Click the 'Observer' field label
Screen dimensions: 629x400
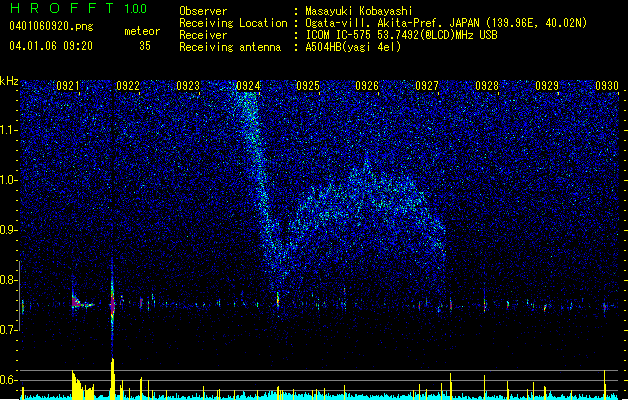click(203, 11)
